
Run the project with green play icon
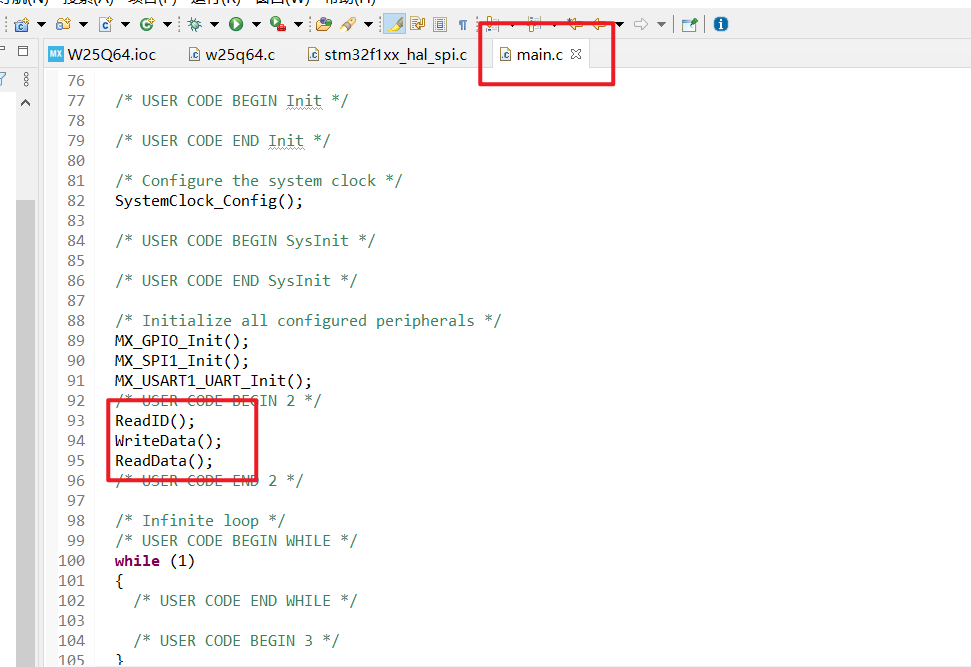[236, 25]
